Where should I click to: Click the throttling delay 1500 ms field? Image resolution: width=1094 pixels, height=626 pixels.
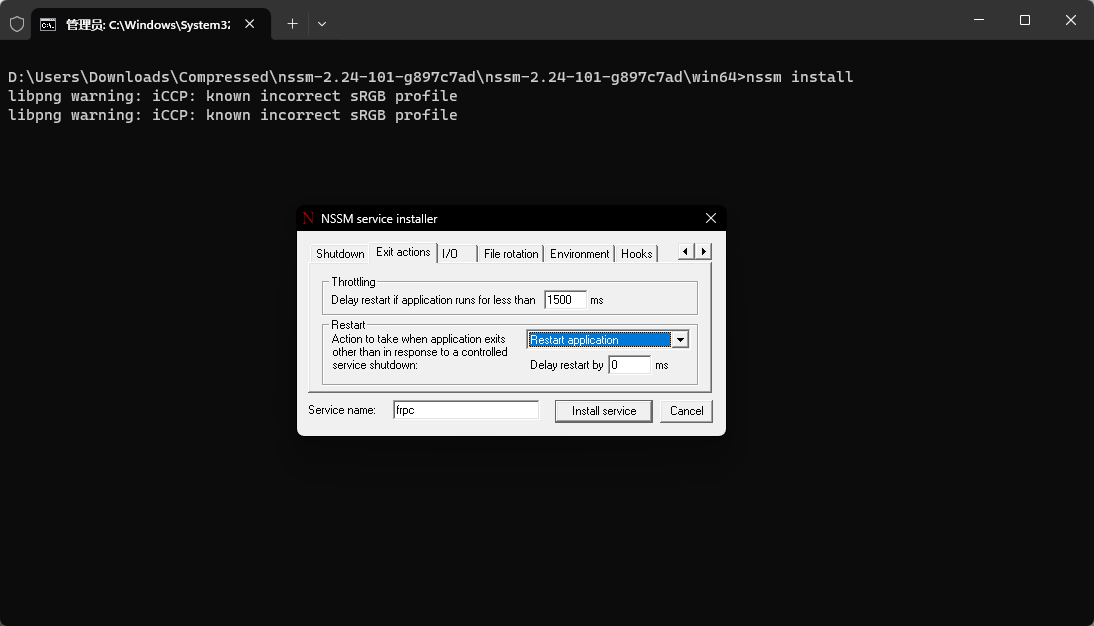pyautogui.click(x=564, y=299)
